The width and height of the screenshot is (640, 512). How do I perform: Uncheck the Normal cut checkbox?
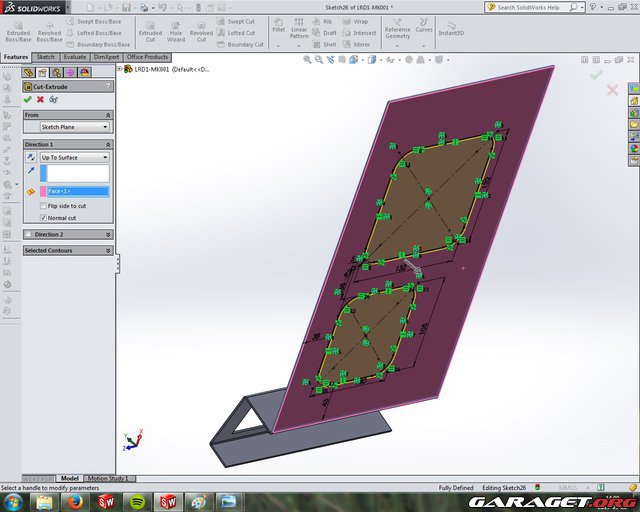point(43,217)
